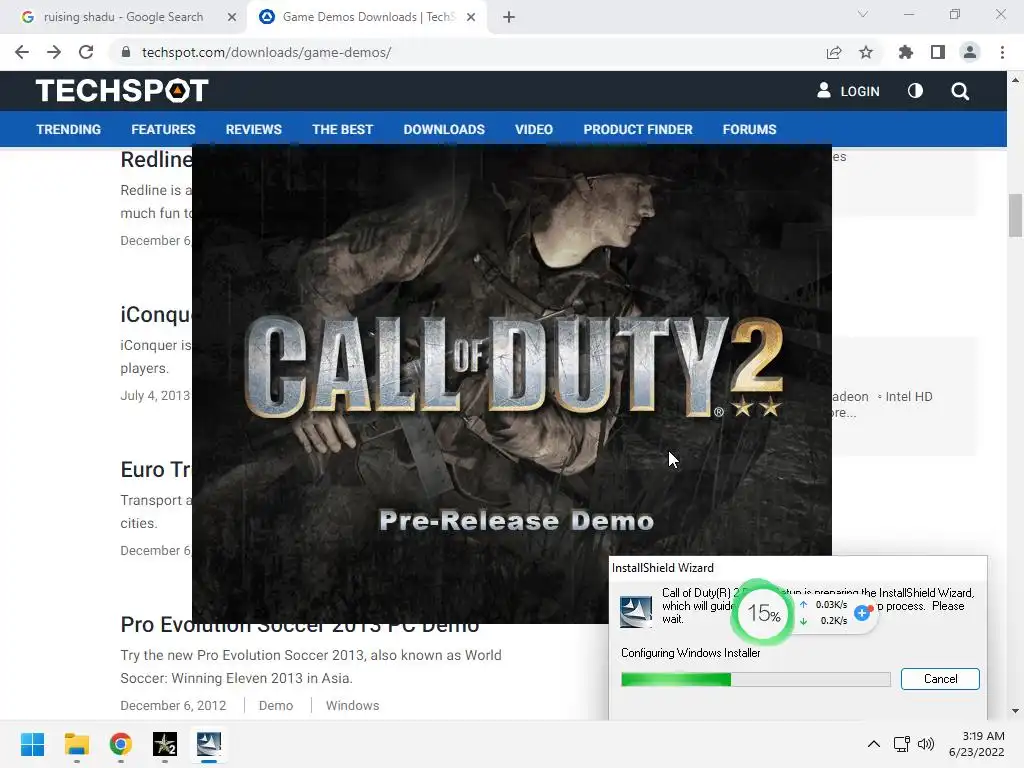Viewport: 1024px width, 768px height.
Task: Open the tab search dropdown arrow
Action: [x=863, y=14]
